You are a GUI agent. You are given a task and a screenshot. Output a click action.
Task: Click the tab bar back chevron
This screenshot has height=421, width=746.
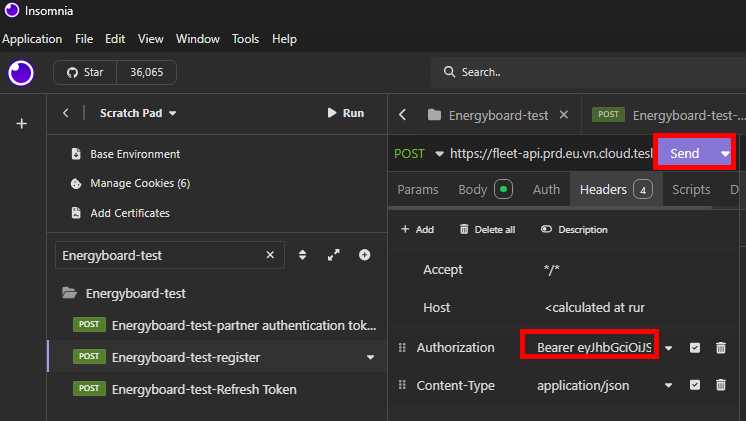coord(402,115)
